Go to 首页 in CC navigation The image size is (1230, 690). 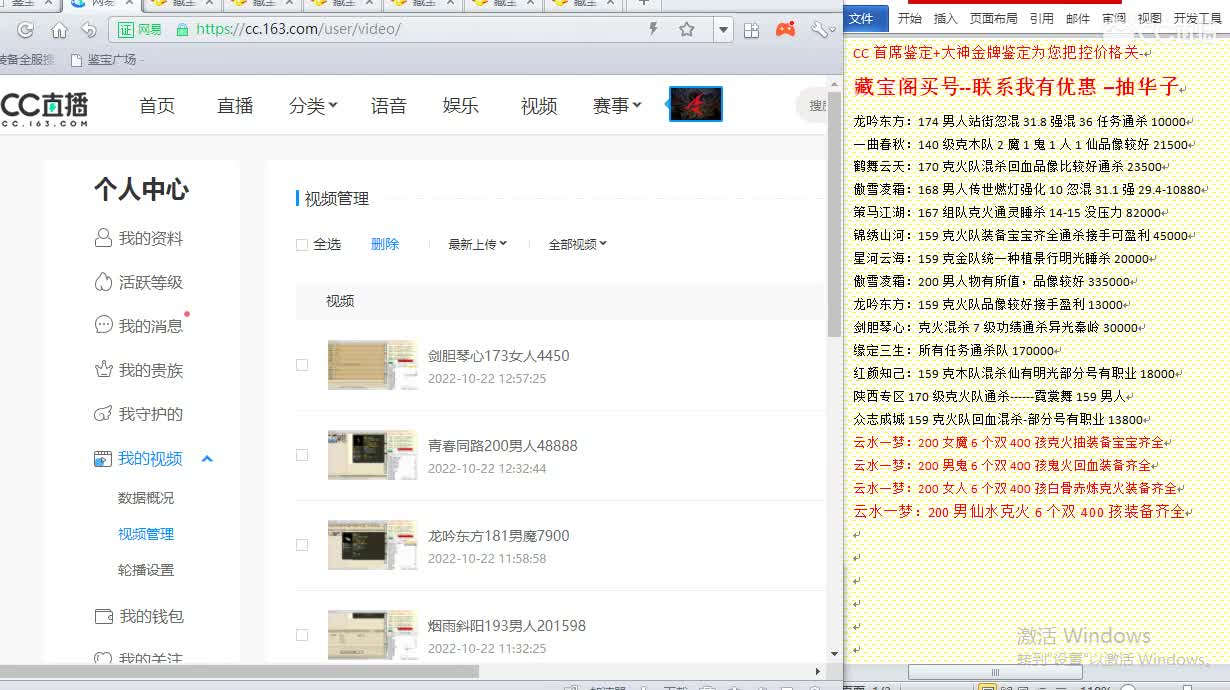point(157,105)
